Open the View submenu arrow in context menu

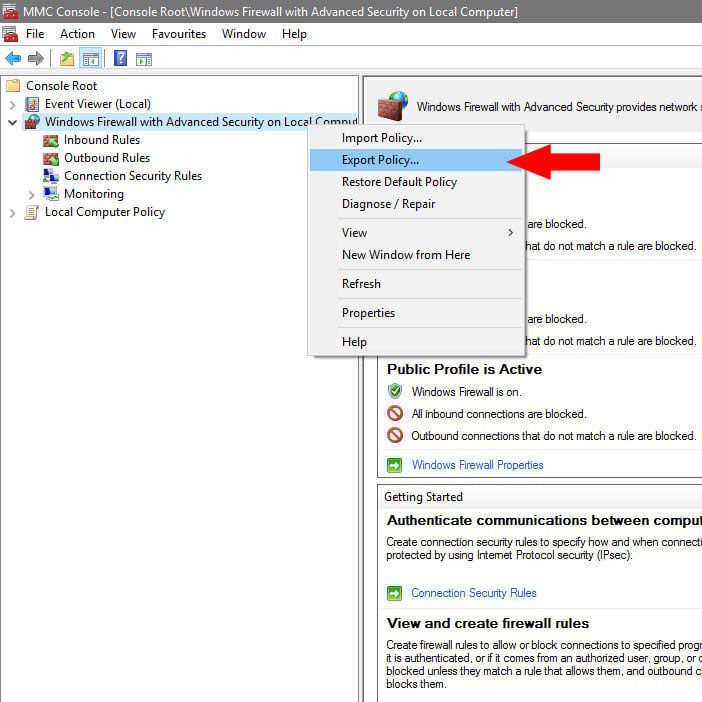coord(510,232)
